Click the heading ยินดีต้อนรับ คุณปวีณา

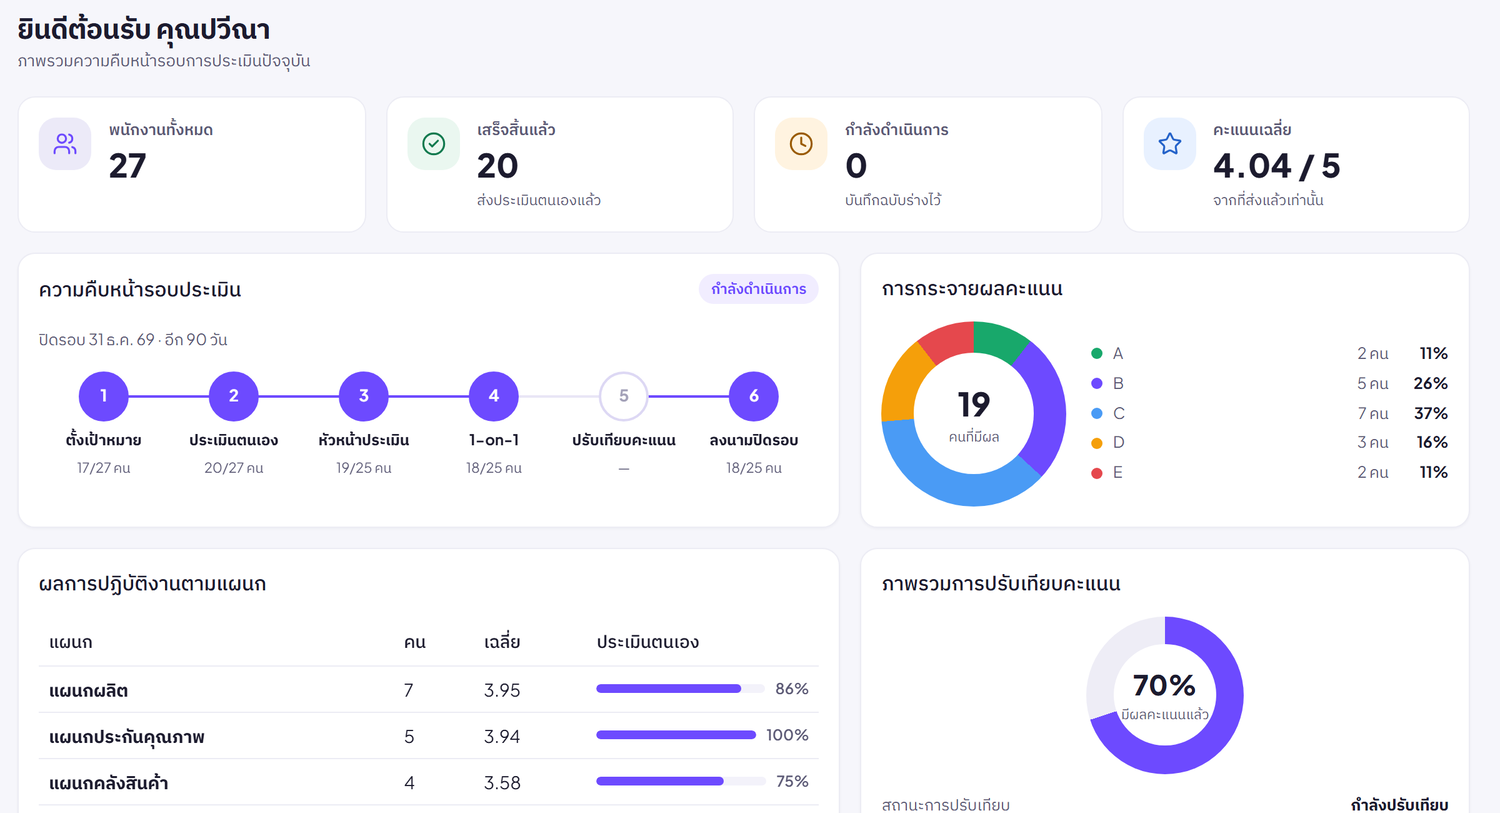144,30
